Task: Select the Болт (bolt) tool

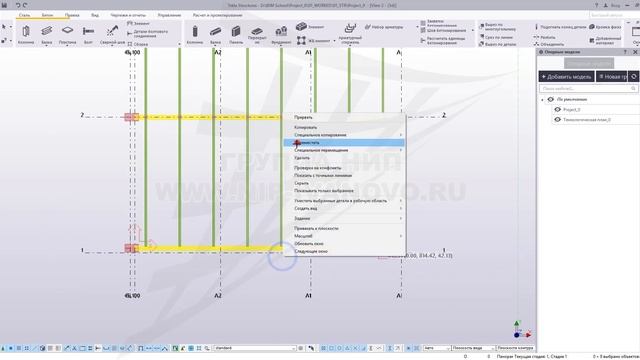Action: [x=88, y=34]
